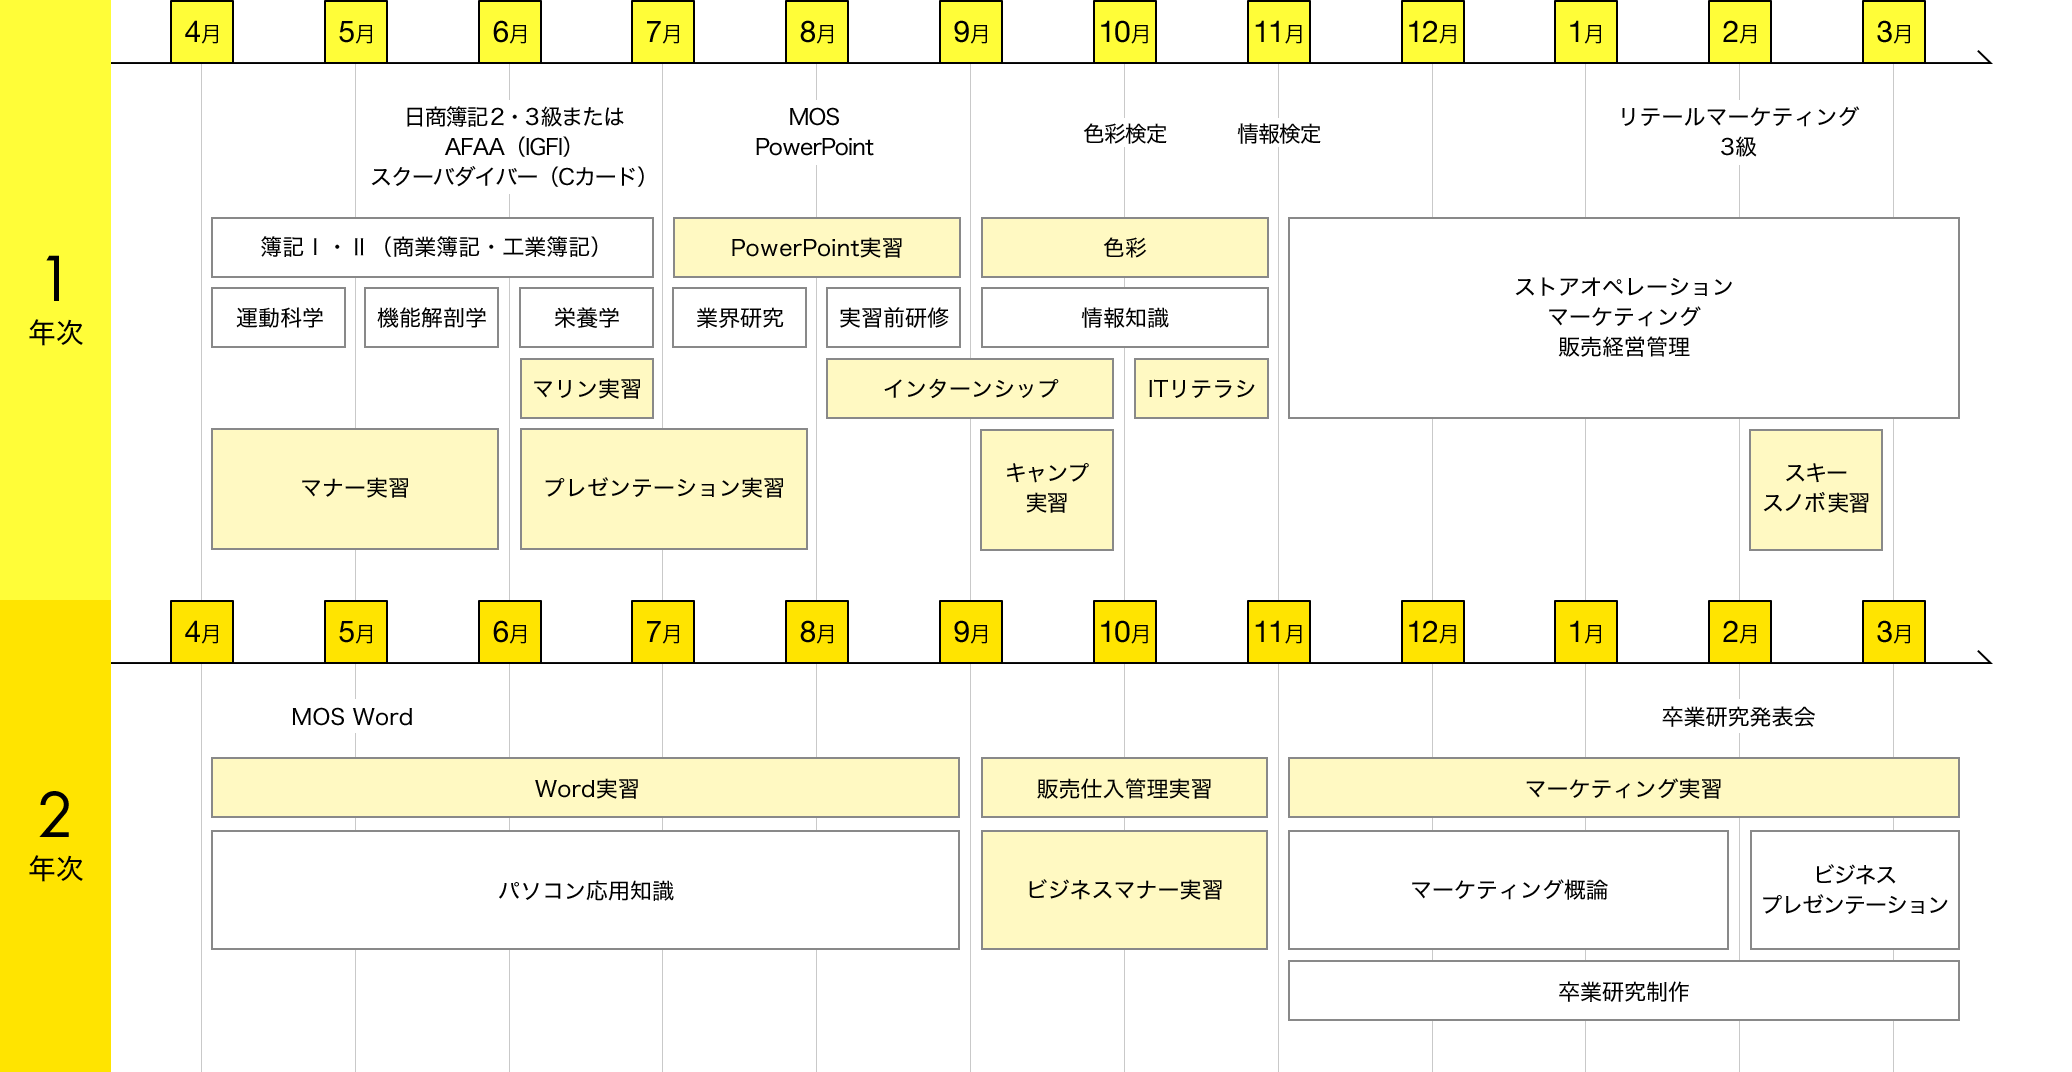Screen dimensions: 2072x1072
Task: Click the 2年次 5月 month marker
Action: click(356, 632)
